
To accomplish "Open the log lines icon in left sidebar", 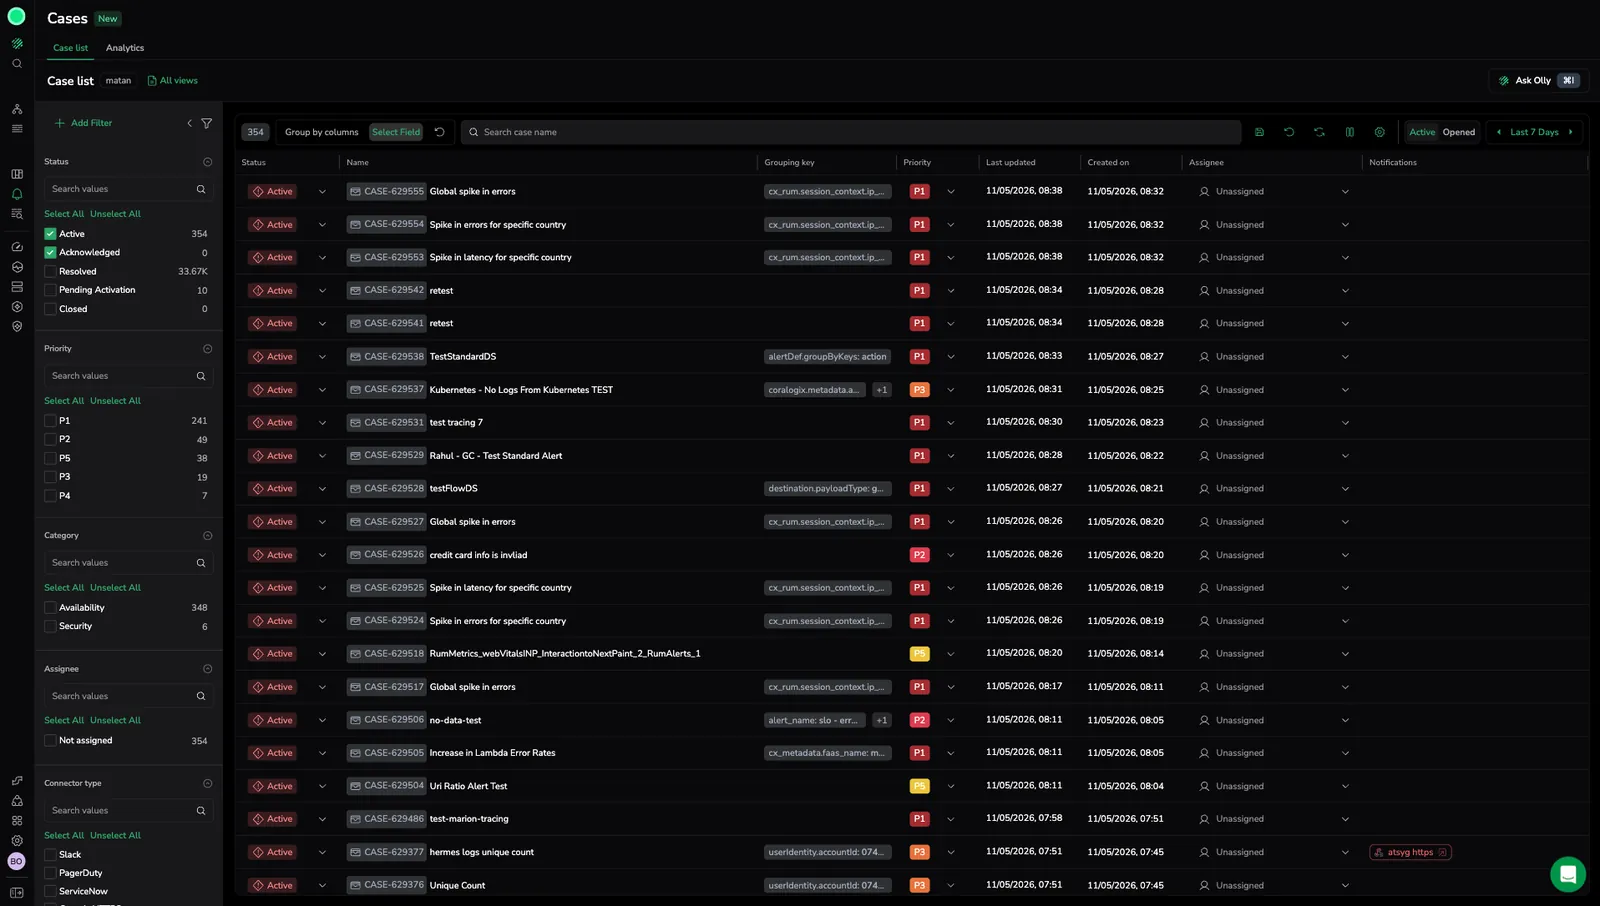I will pyautogui.click(x=17, y=129).
